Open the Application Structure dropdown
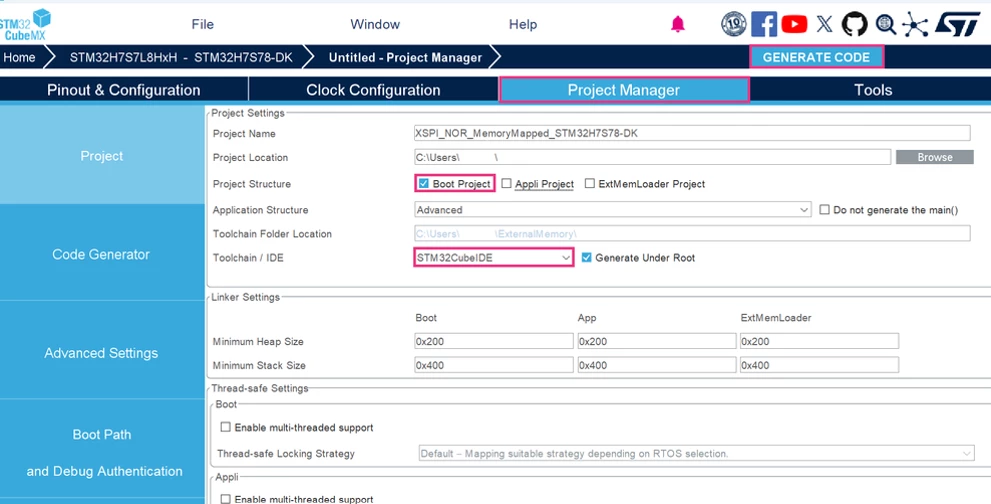Screen dimensions: 991x504 tap(612, 209)
